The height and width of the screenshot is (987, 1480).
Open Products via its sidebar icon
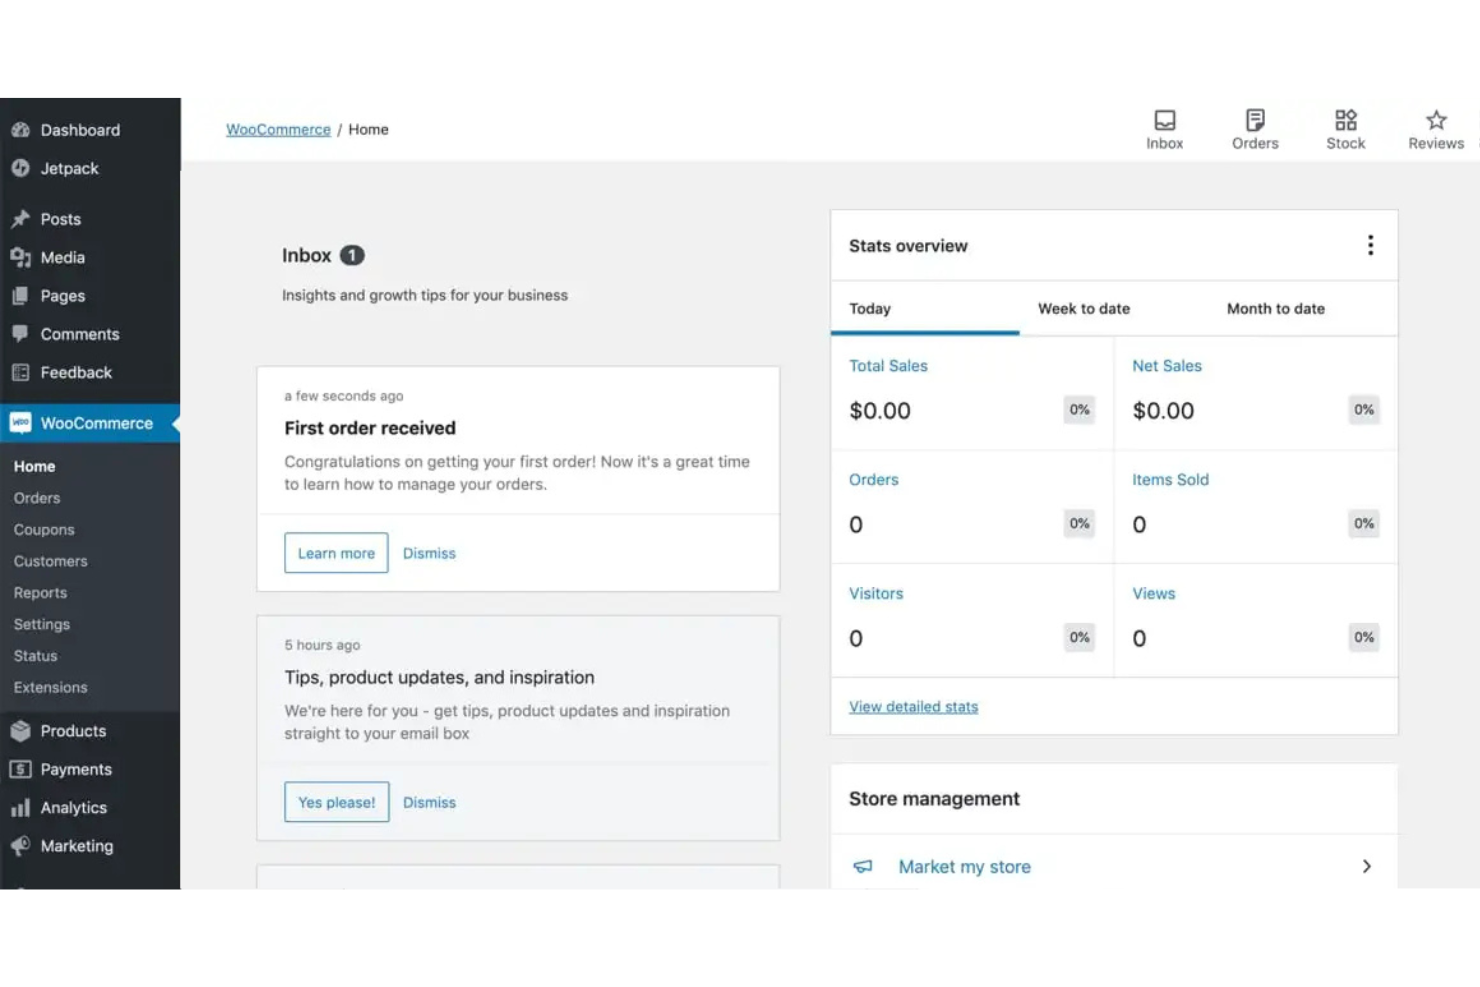pyautogui.click(x=21, y=731)
